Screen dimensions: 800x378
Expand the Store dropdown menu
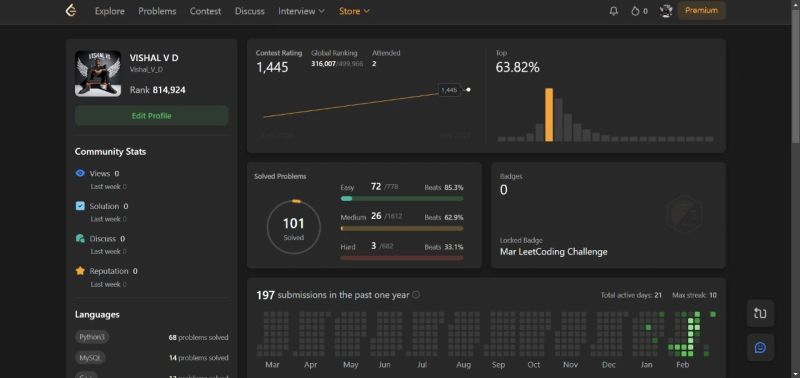pyautogui.click(x=354, y=11)
